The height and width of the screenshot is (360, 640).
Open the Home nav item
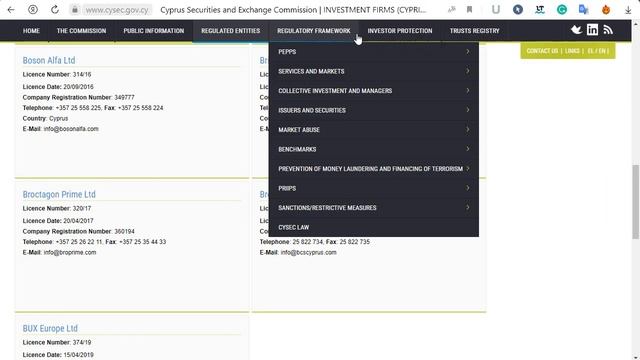point(31,31)
